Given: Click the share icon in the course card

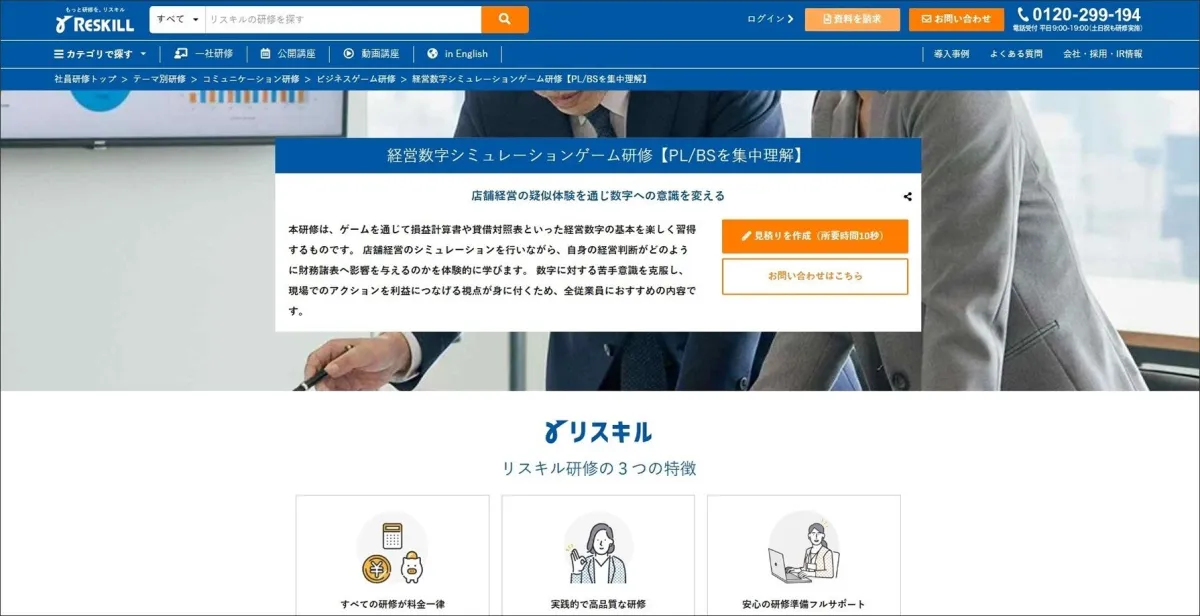Looking at the screenshot, I should click(x=907, y=197).
